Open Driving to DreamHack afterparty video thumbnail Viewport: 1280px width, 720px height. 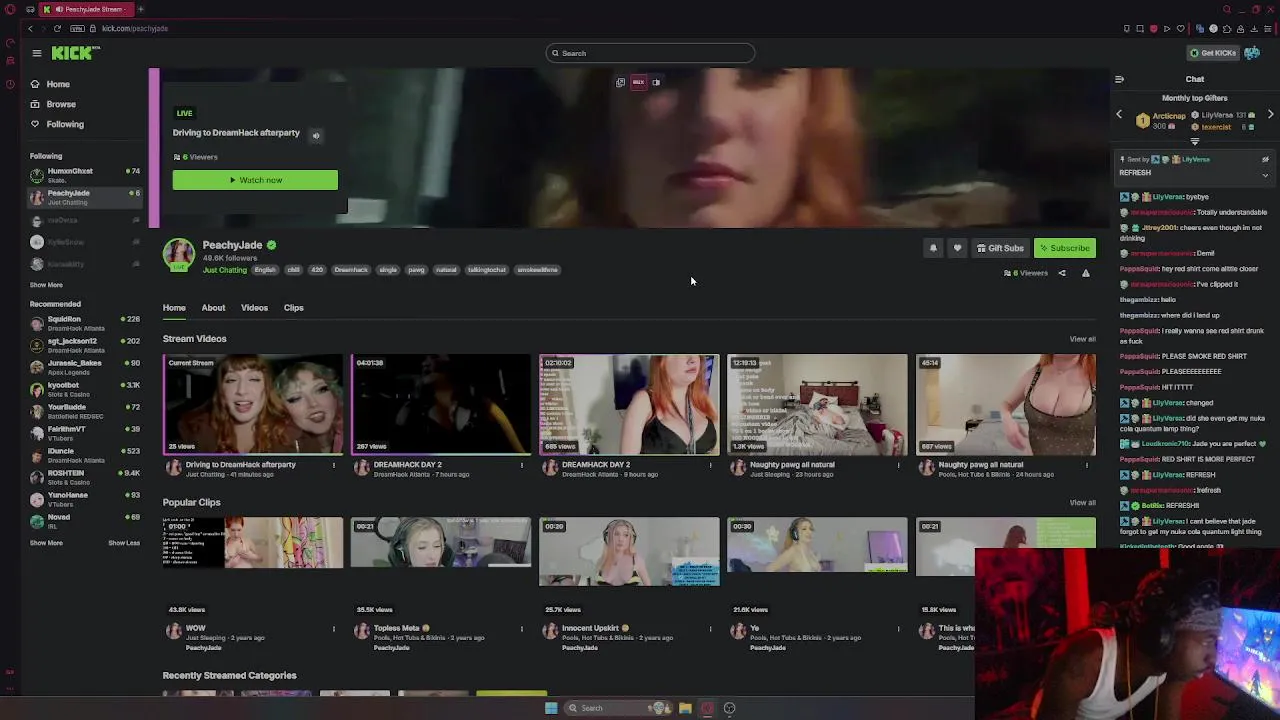click(253, 404)
